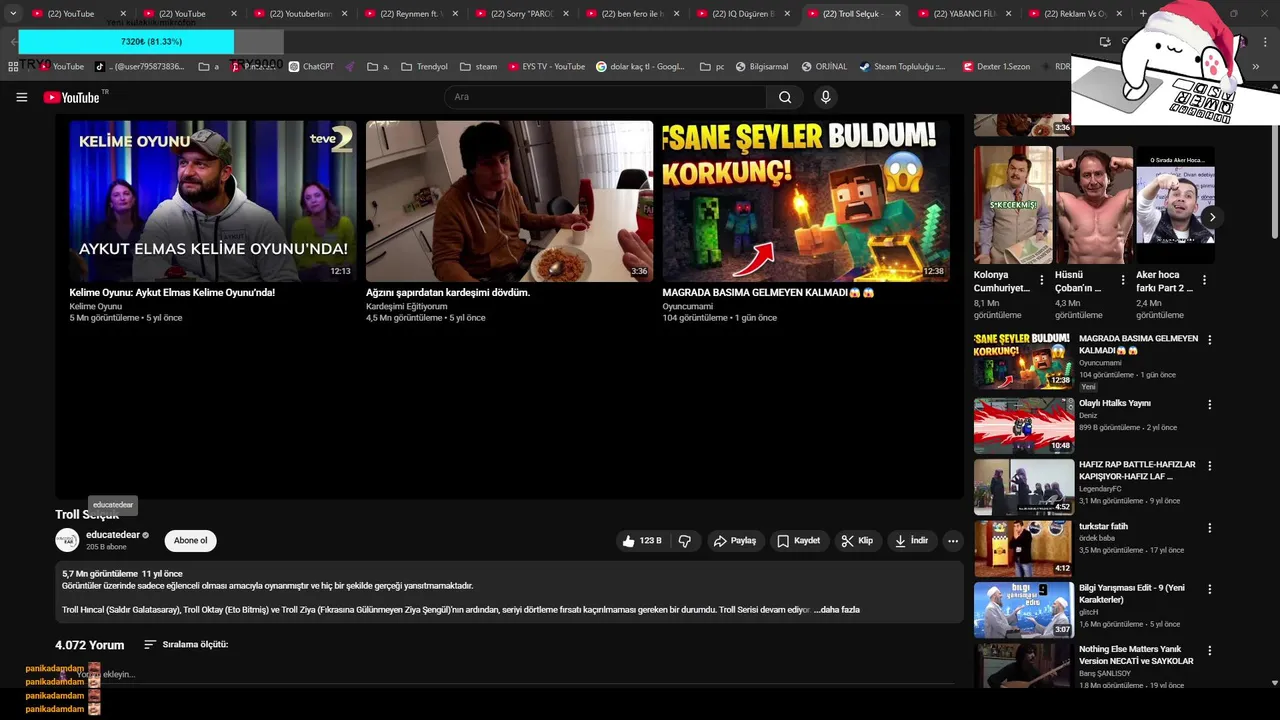Click into the Ara search field

pyautogui.click(x=605, y=97)
